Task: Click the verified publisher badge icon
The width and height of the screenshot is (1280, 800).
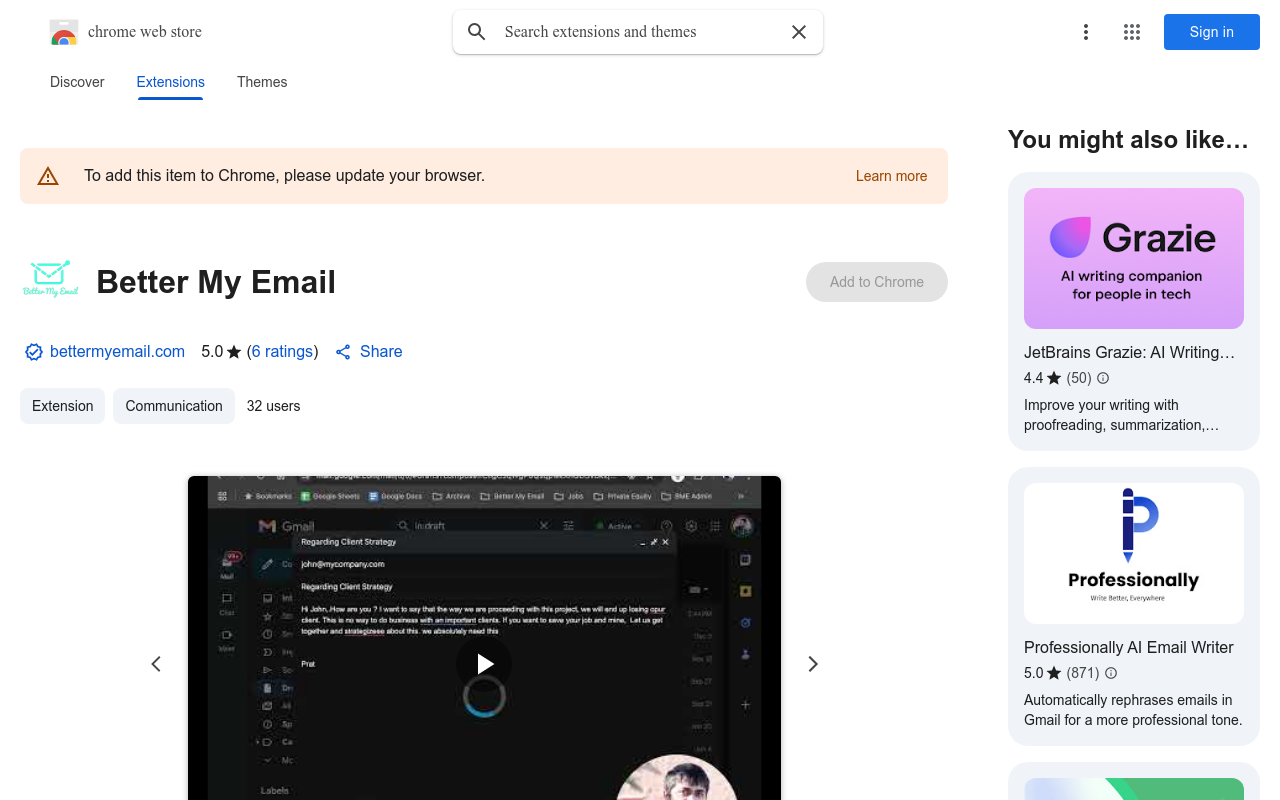Action: [x=34, y=352]
